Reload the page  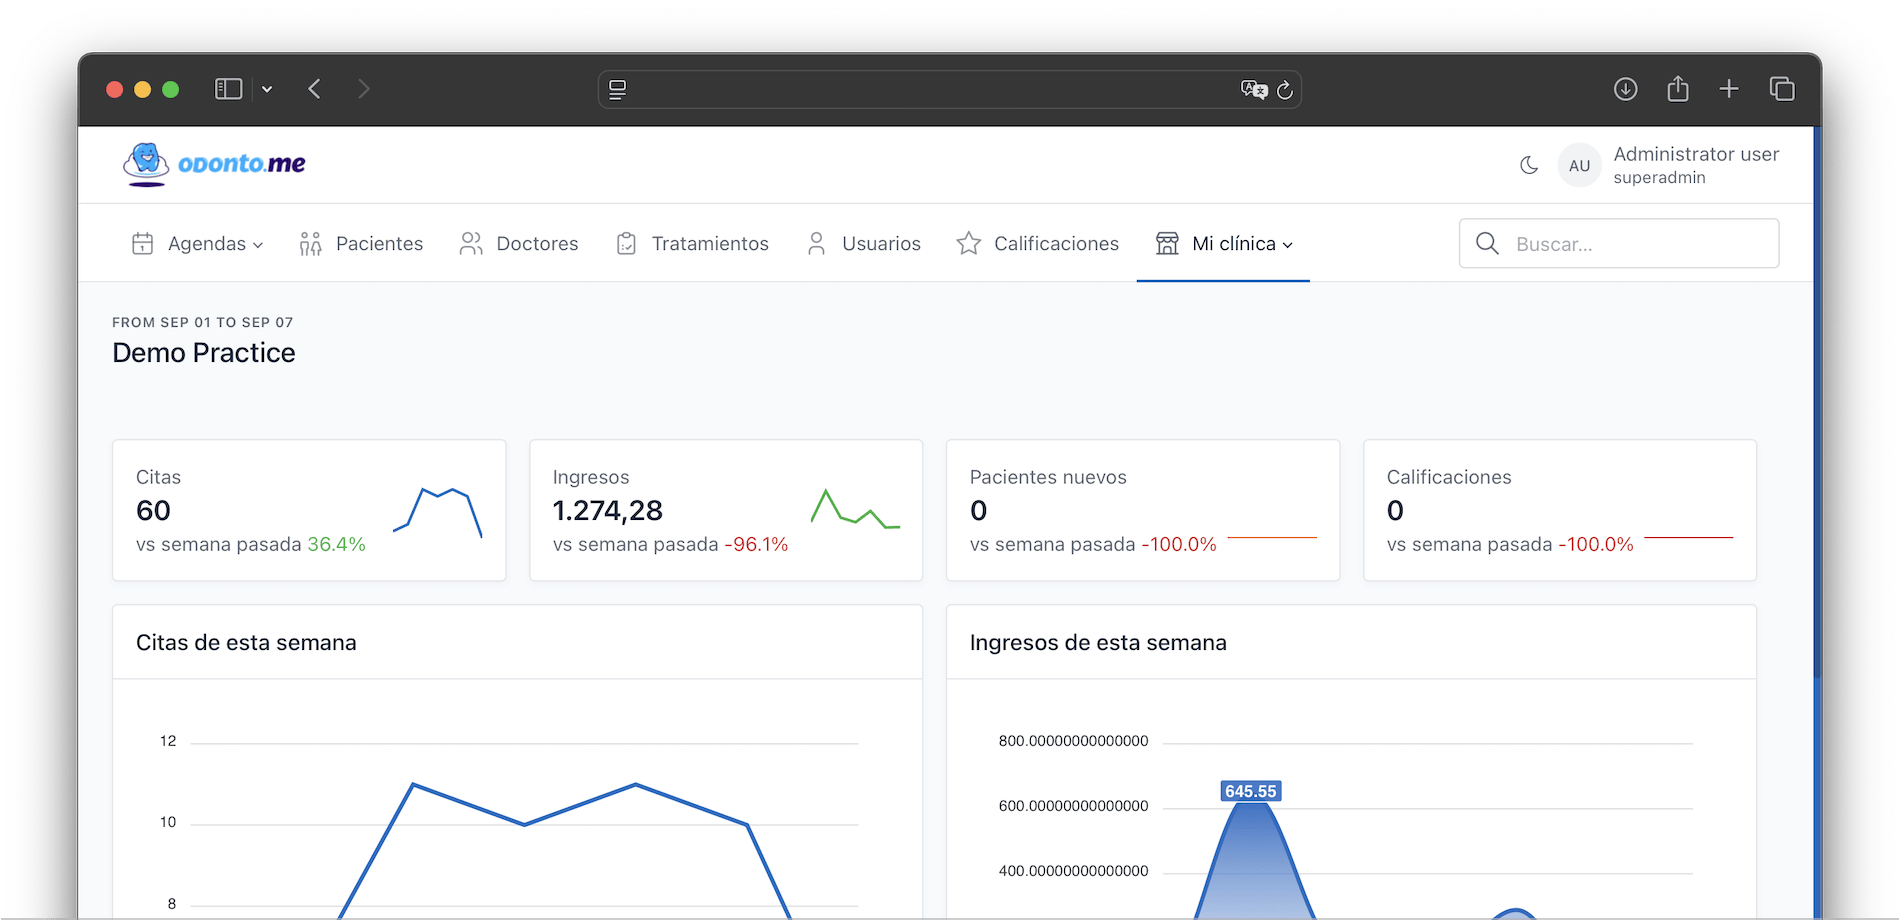pos(1285,89)
